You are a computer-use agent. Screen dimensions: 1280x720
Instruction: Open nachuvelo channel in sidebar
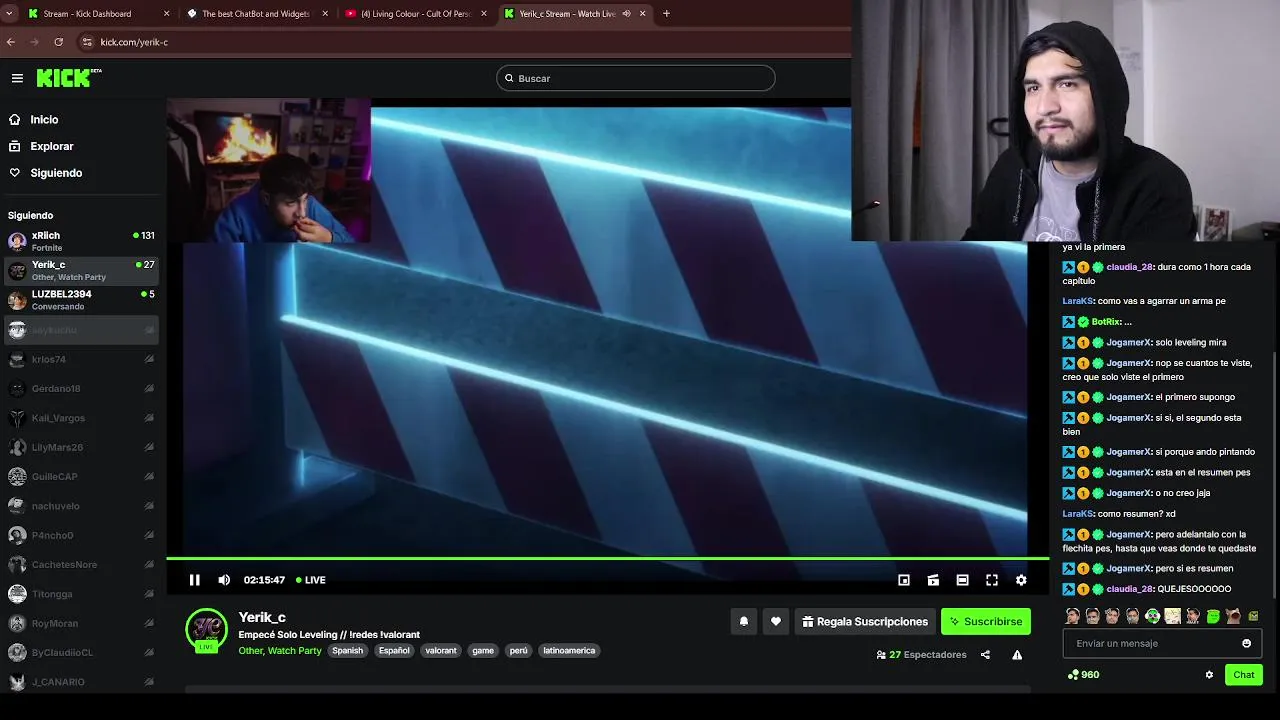82,506
